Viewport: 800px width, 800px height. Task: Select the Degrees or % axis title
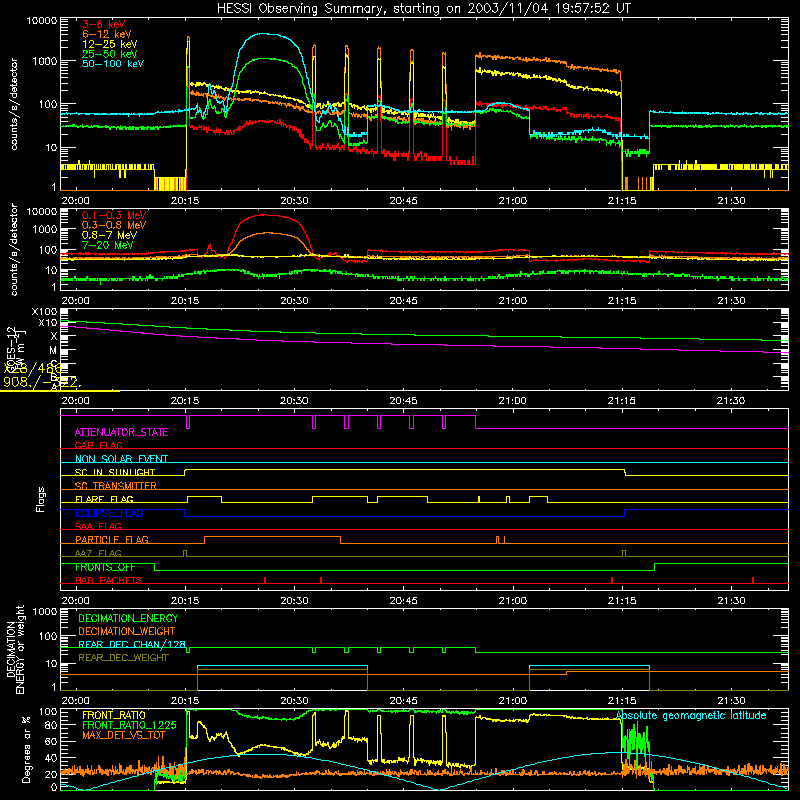(x=26, y=749)
